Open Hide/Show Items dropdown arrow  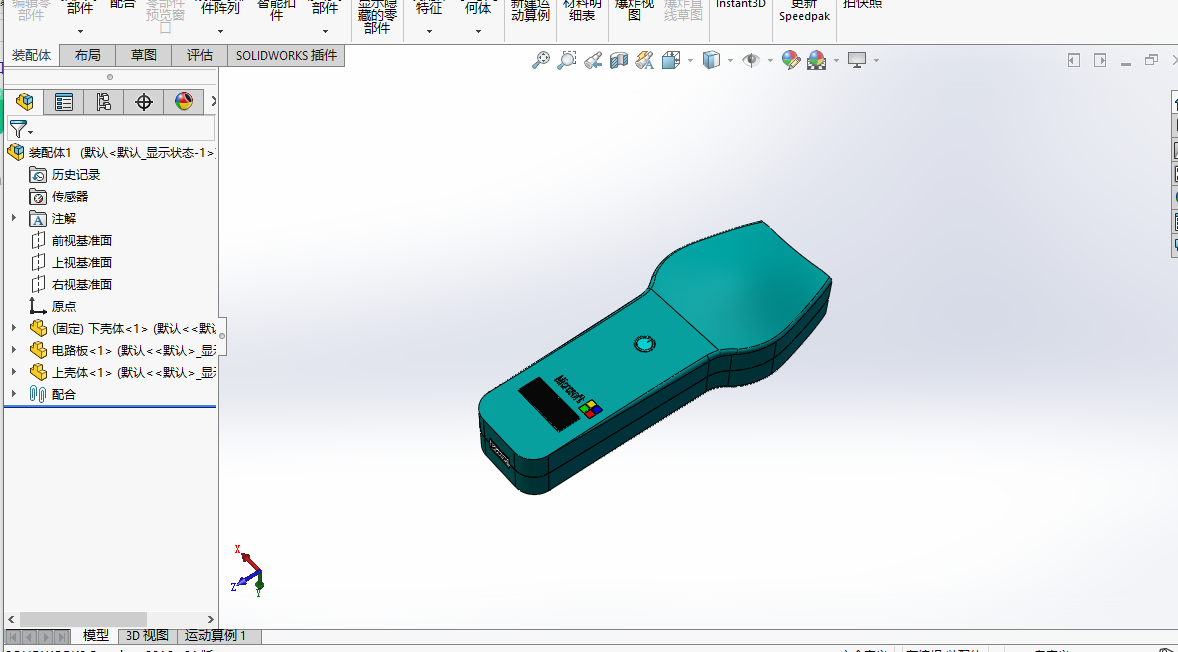tap(770, 61)
